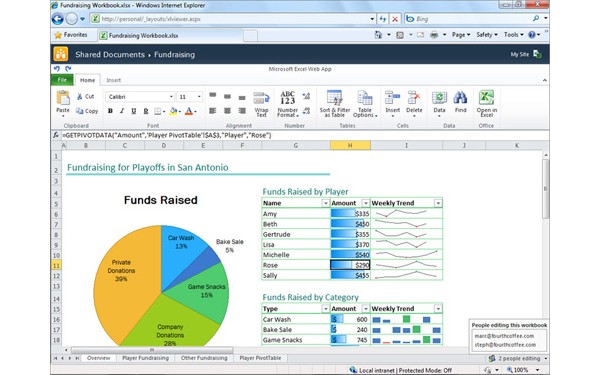Toggle Italic formatting

tap(122, 111)
